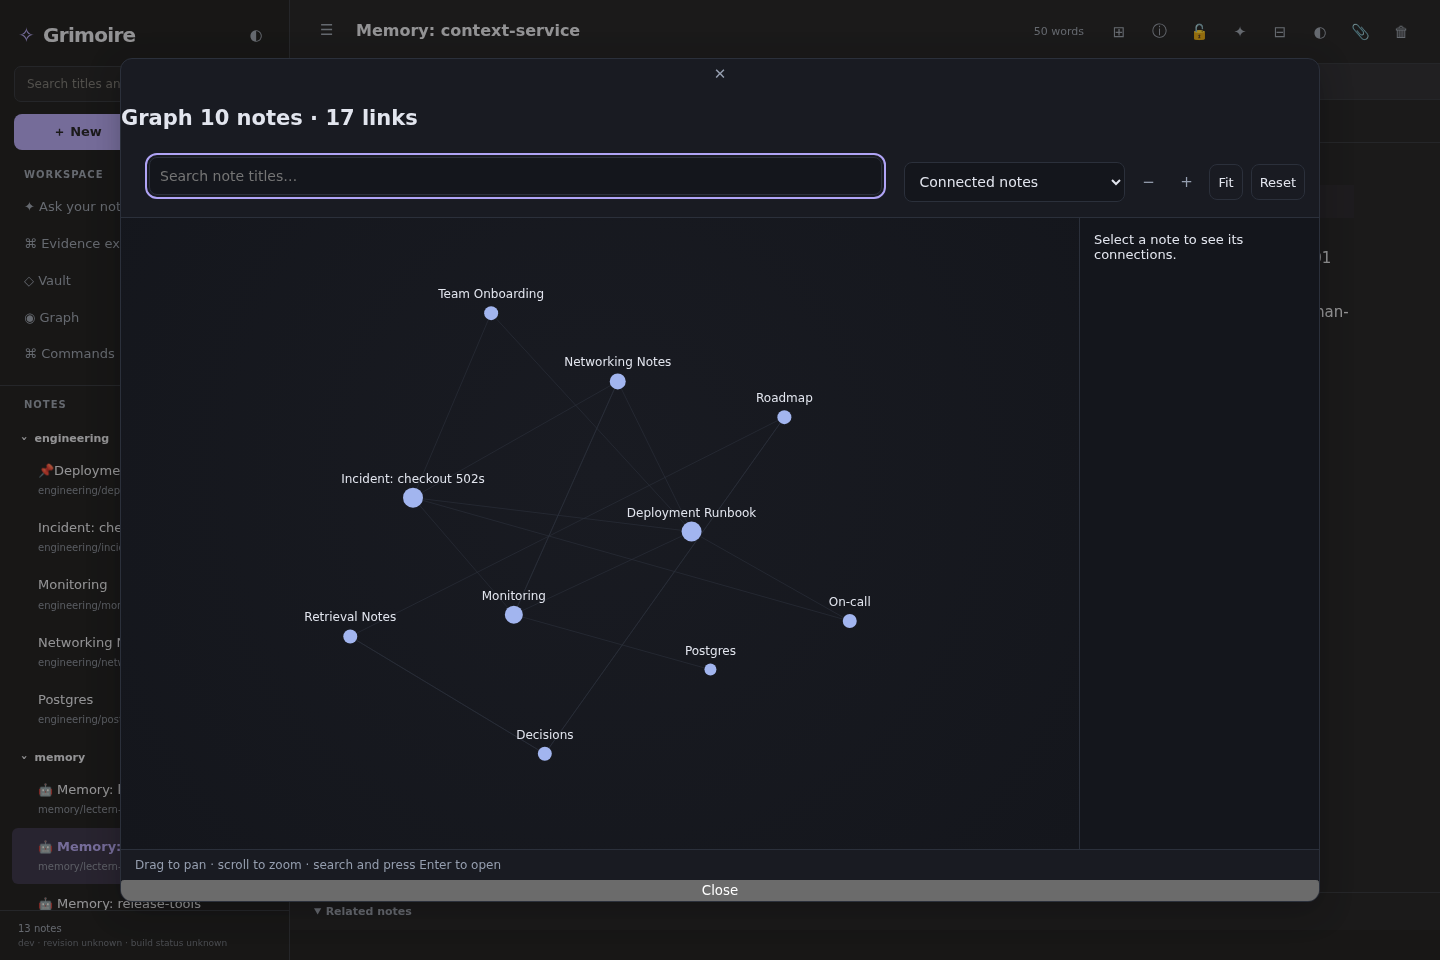Image resolution: width=1440 pixels, height=960 pixels.
Task: Select the Decisions graph node
Action: coord(545,754)
